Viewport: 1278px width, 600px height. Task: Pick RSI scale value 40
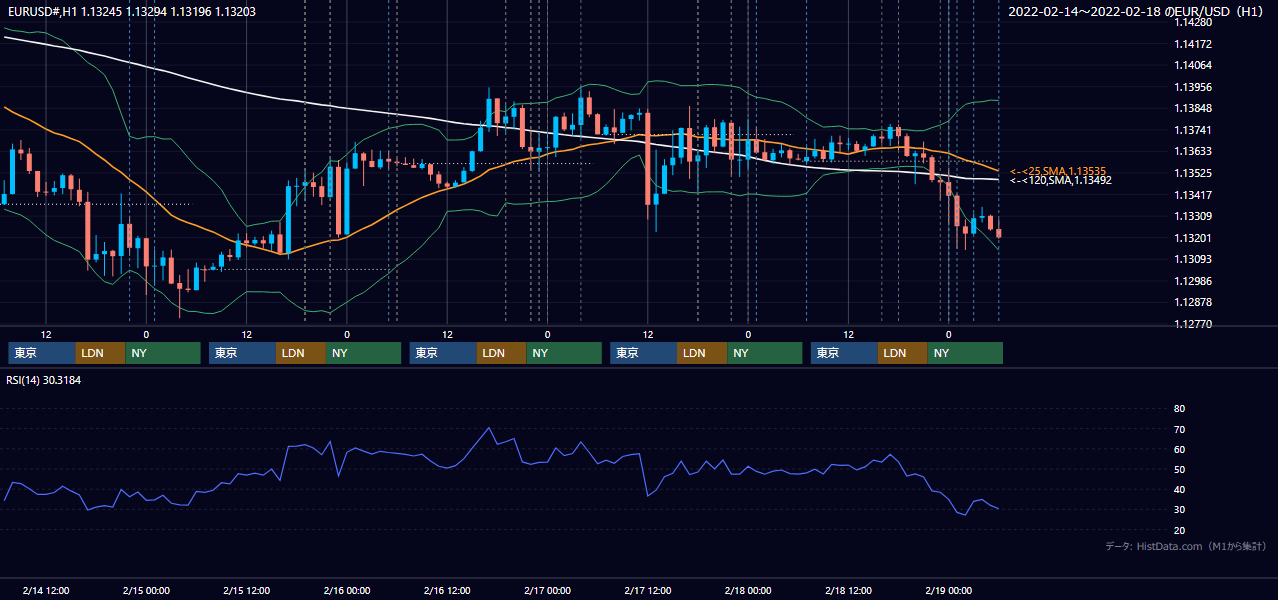(x=1179, y=489)
